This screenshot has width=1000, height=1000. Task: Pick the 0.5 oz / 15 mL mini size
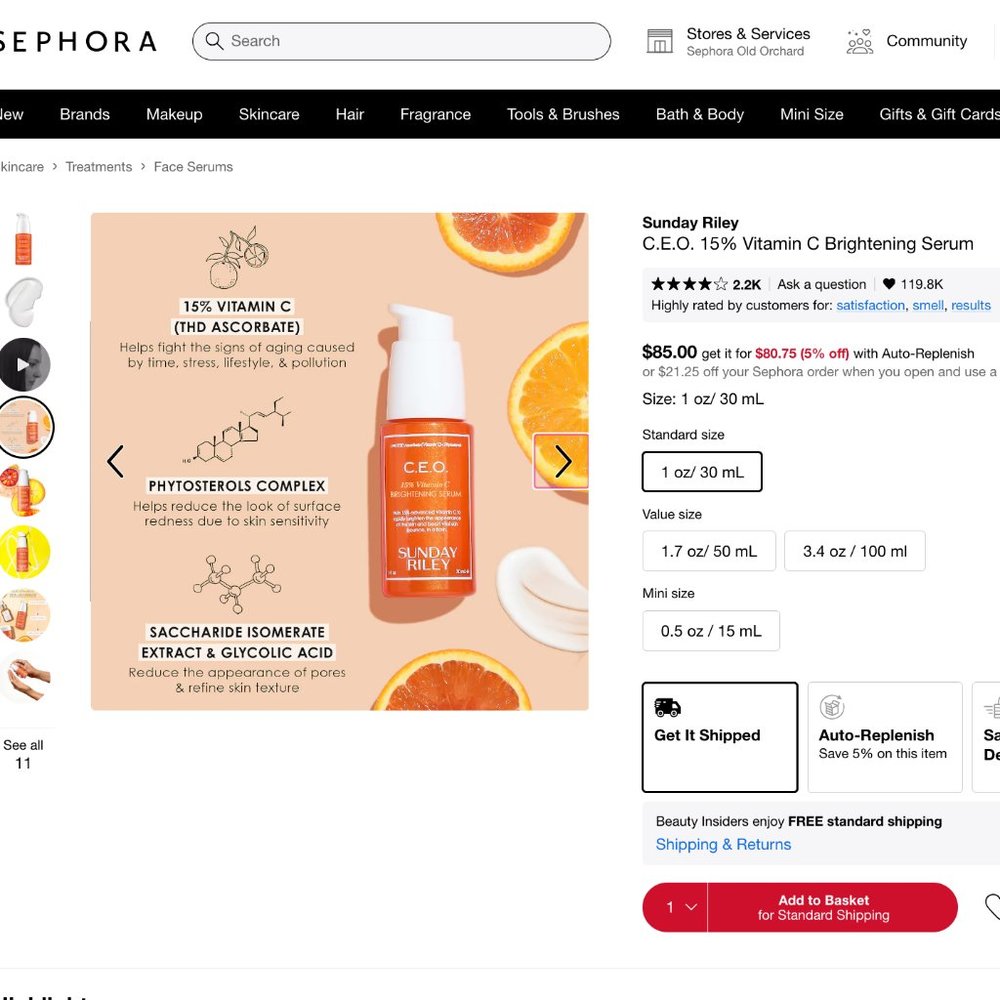(x=711, y=631)
